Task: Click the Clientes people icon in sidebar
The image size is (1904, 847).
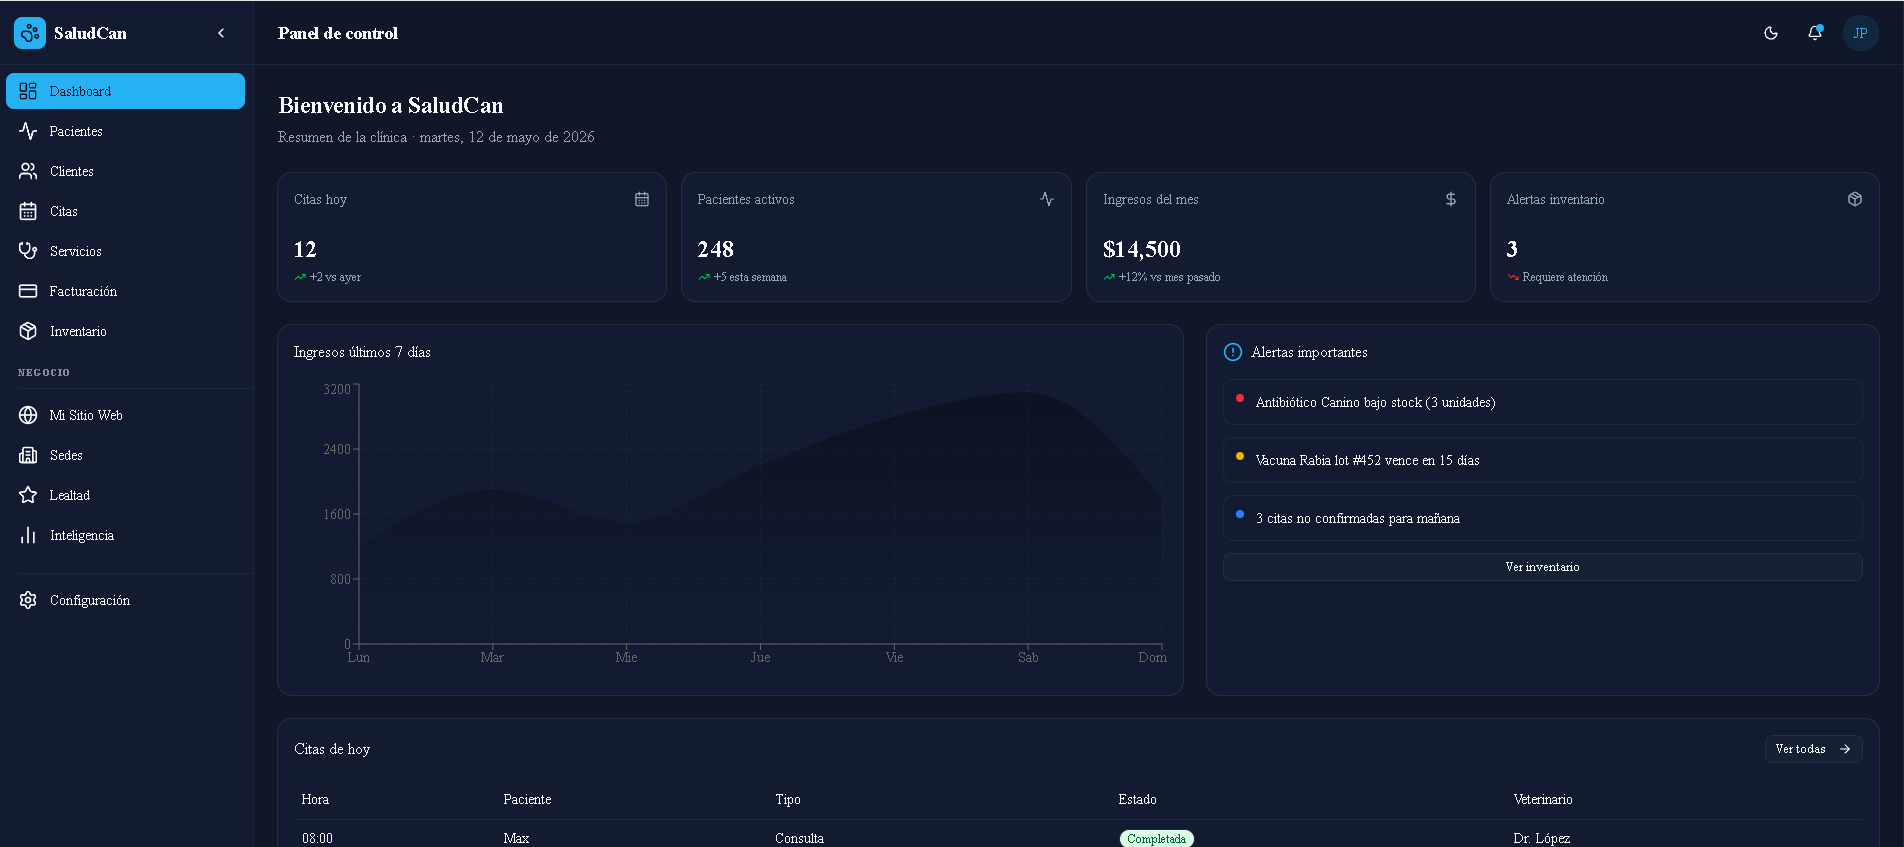Action: [x=28, y=171]
